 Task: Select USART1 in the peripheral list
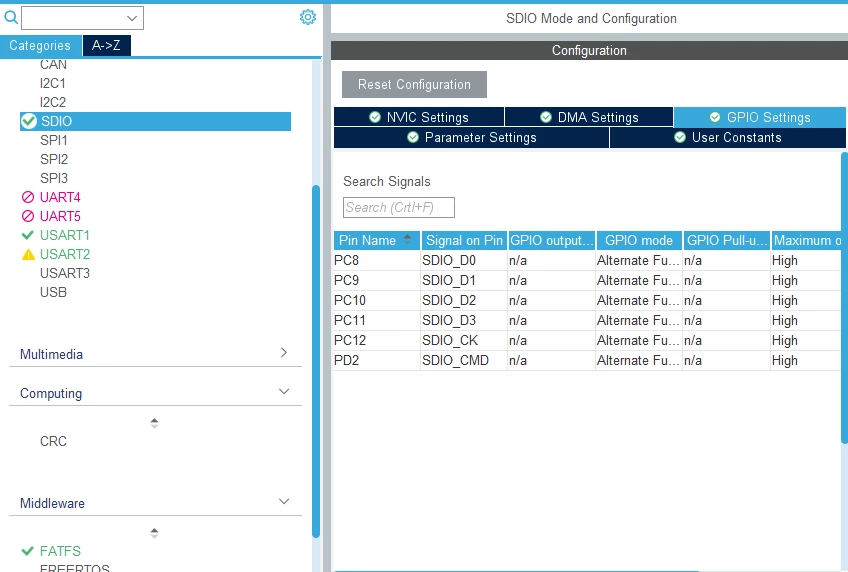coord(65,235)
